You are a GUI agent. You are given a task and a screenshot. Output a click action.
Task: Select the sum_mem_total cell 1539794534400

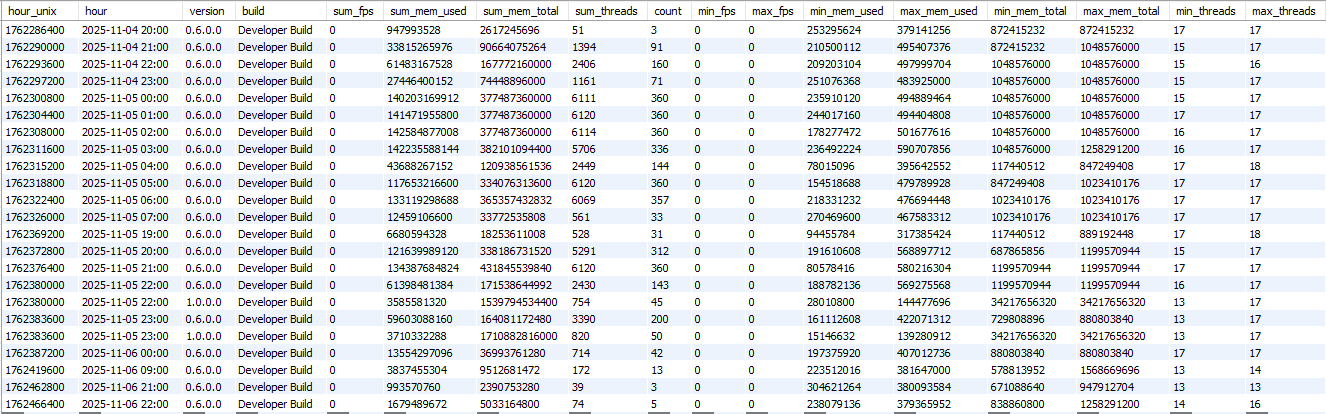[524, 302]
